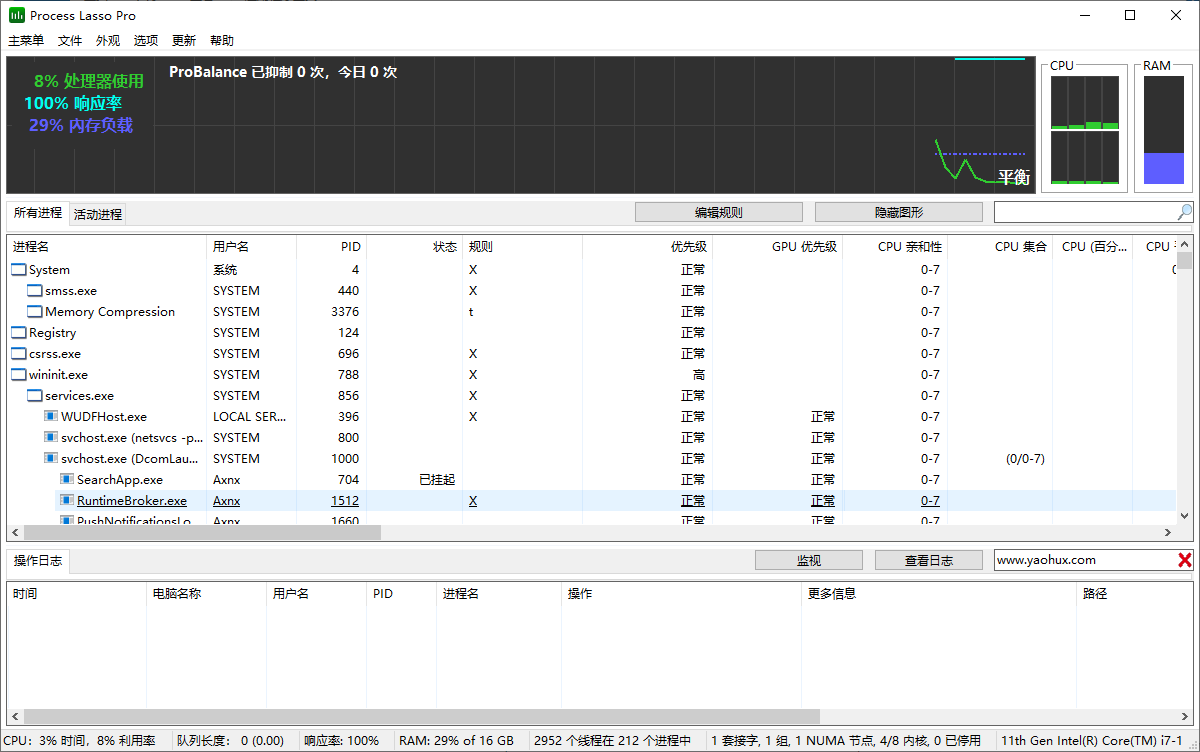
Task: Clear log filter using the red X icon
Action: (x=1187, y=560)
